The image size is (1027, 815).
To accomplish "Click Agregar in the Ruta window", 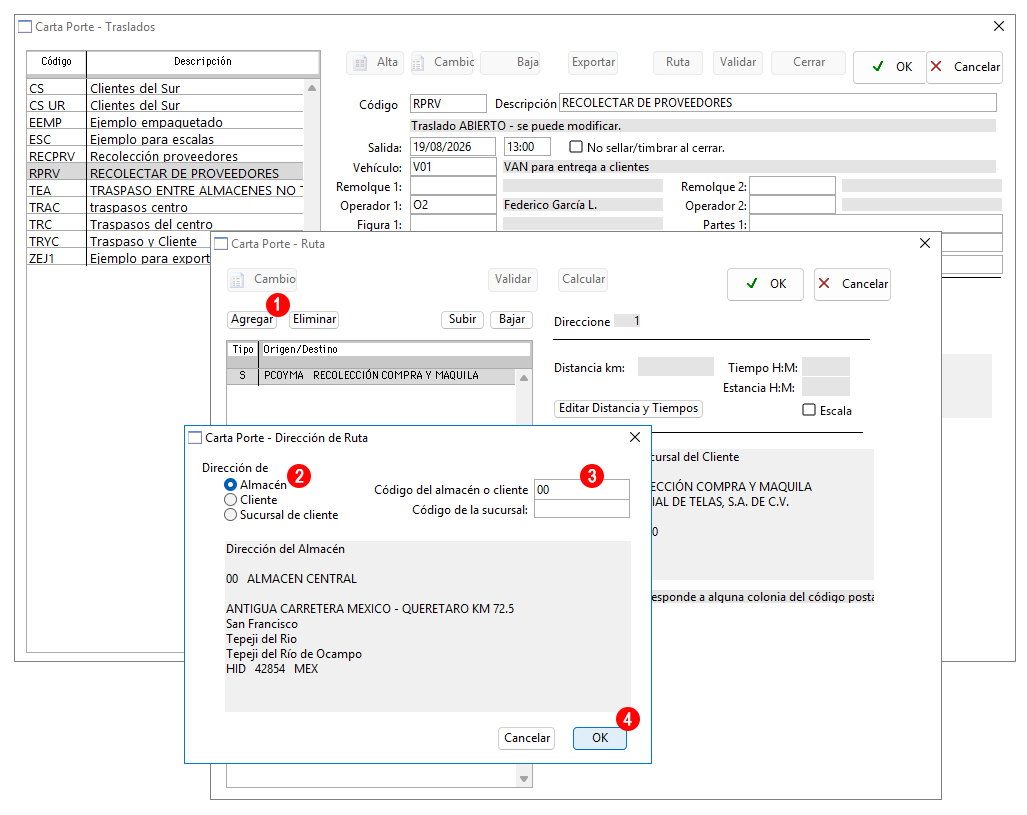I will click(x=252, y=319).
